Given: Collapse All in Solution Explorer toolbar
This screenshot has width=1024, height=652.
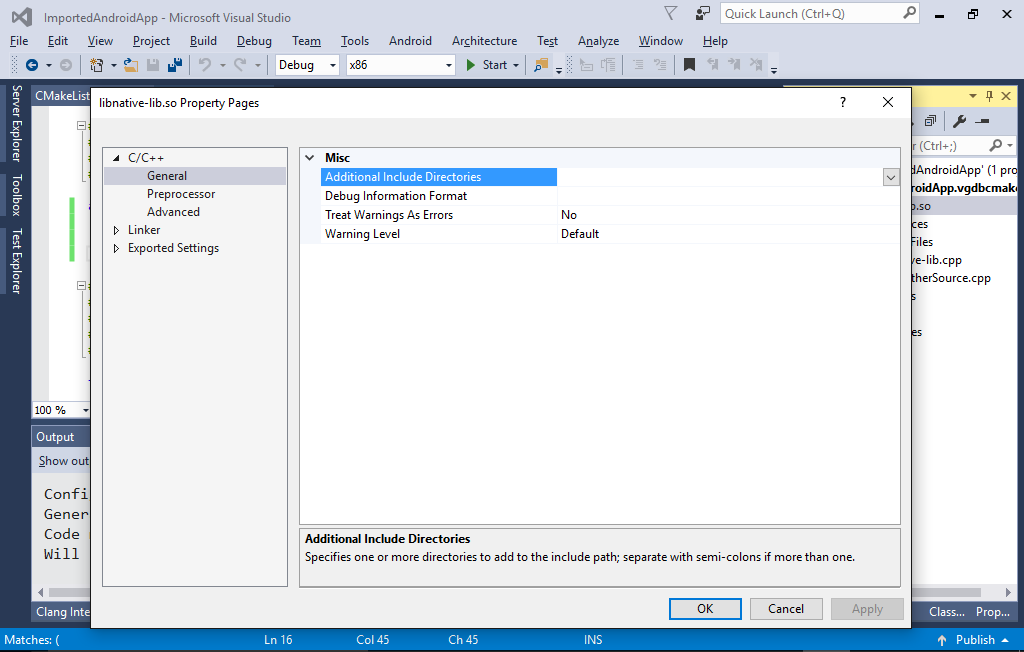Looking at the screenshot, I should pos(931,121).
